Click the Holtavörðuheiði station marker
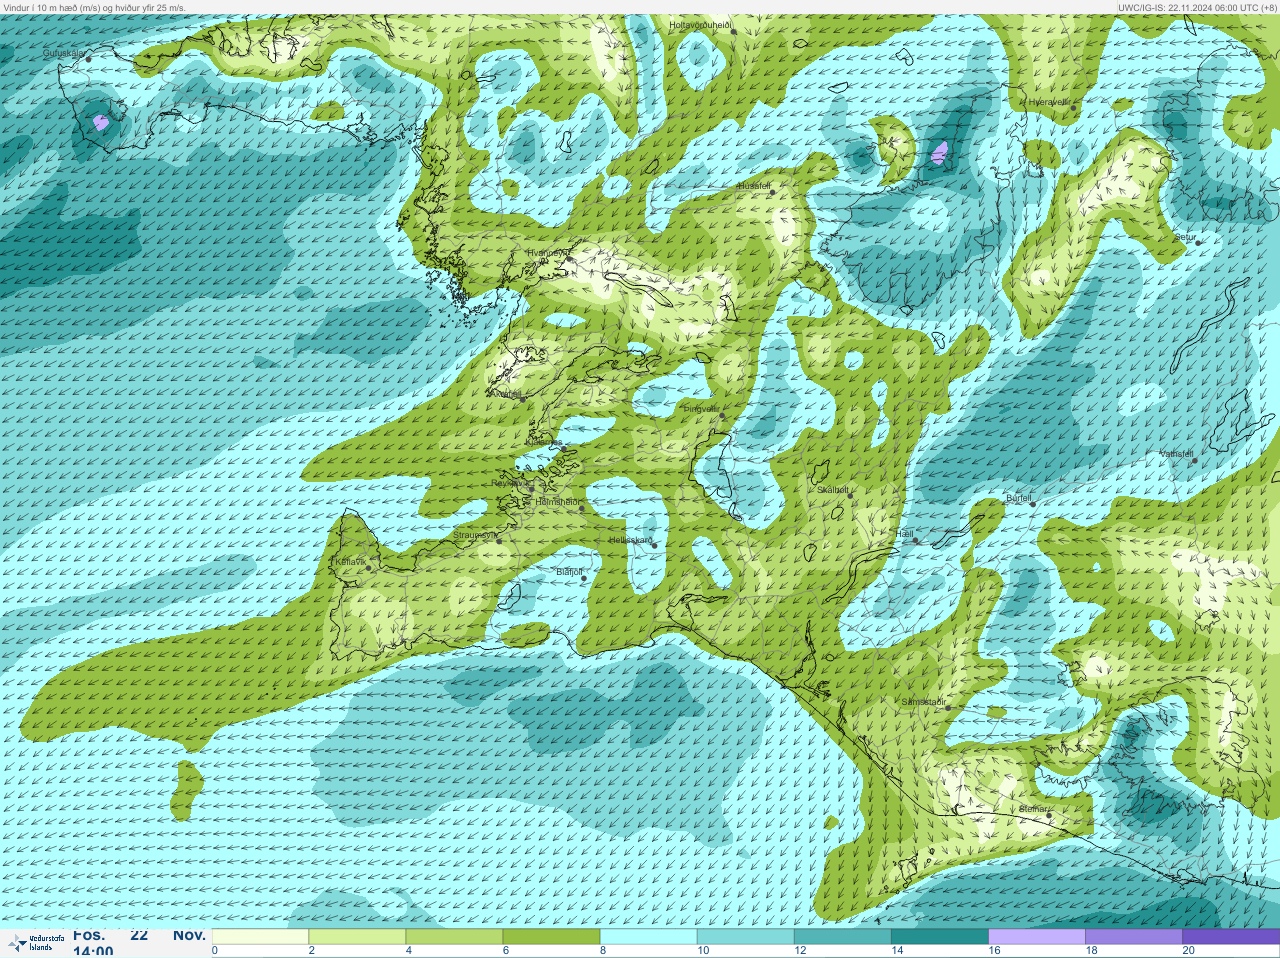 (x=733, y=31)
